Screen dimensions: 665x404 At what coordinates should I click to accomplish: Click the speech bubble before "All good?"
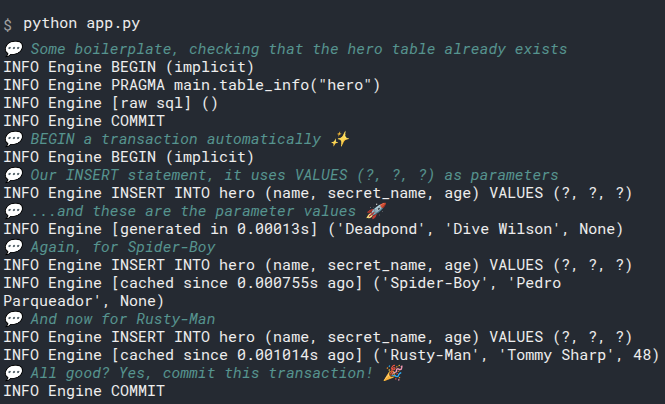coord(13,372)
